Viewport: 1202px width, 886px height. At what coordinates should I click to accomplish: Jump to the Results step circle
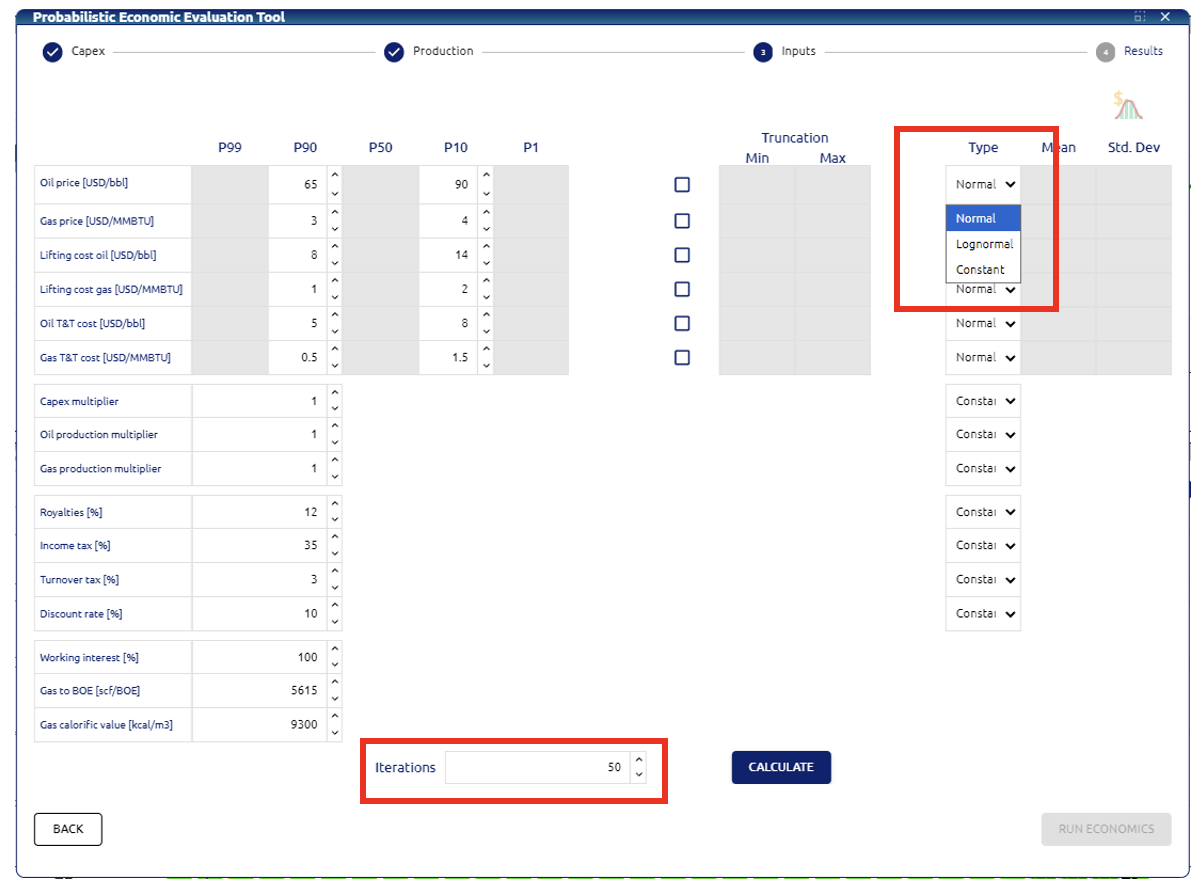[1105, 52]
